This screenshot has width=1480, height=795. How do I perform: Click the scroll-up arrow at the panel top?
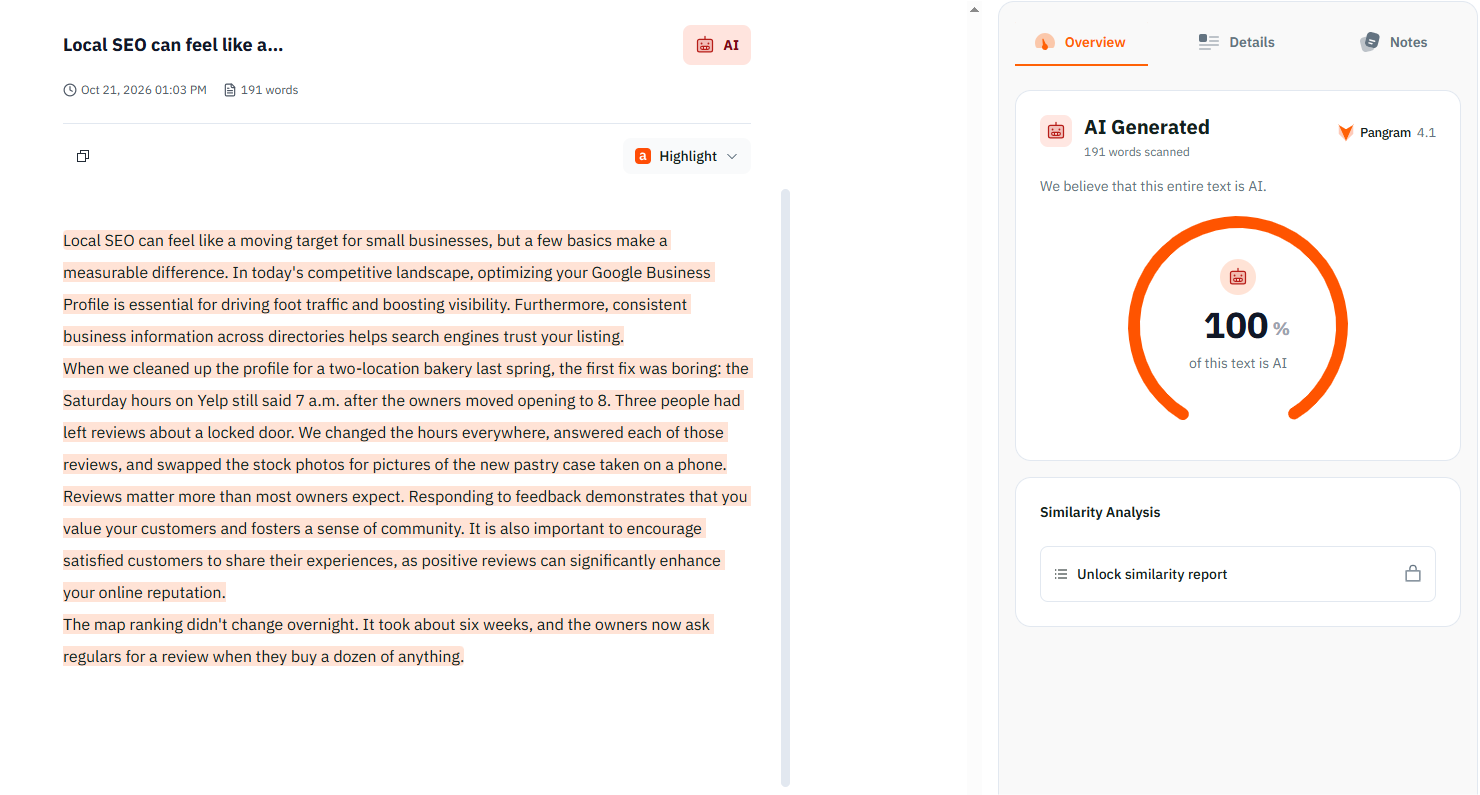pyautogui.click(x=974, y=10)
